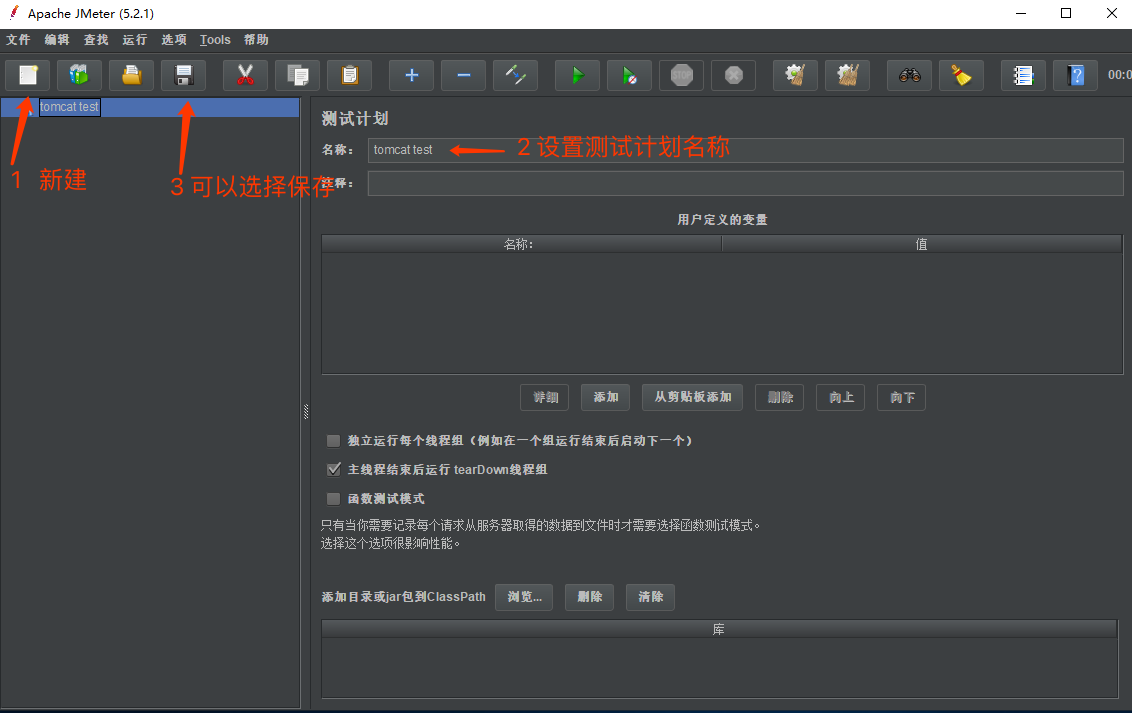Open the 选项 menu

(x=173, y=40)
